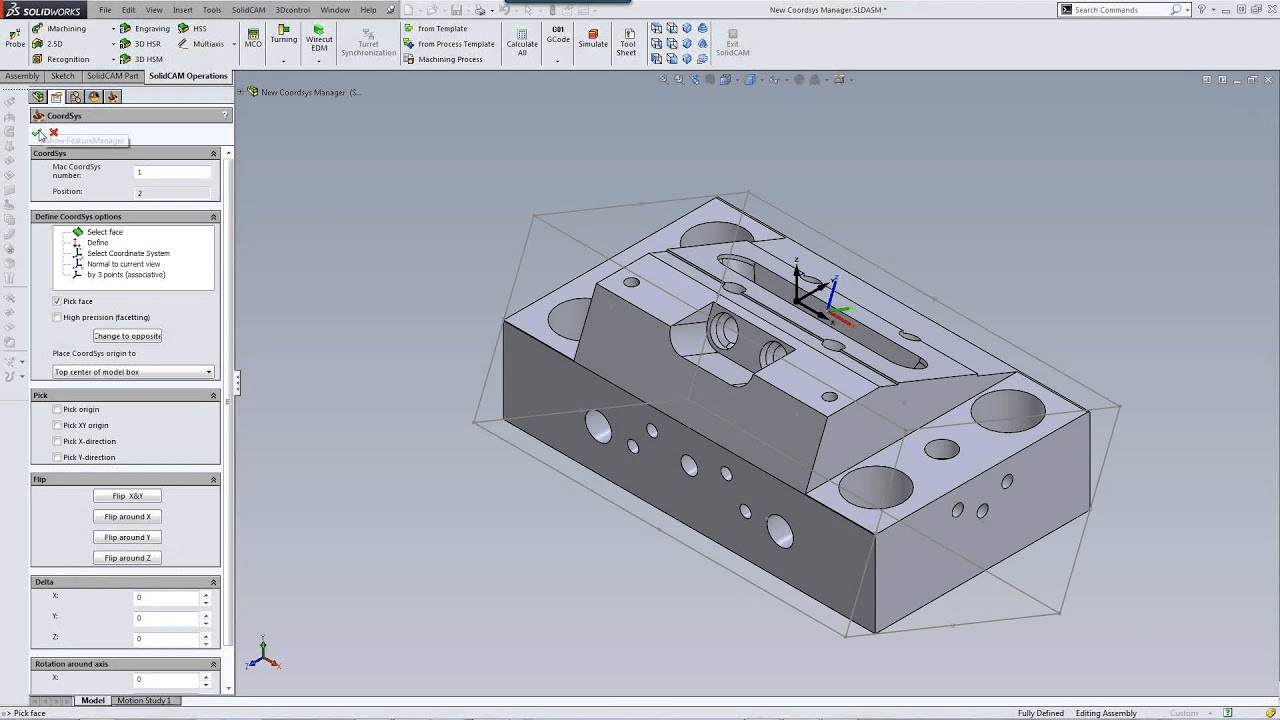Increment the Delta Y stepper
This screenshot has width=1280, height=720.
point(206,614)
